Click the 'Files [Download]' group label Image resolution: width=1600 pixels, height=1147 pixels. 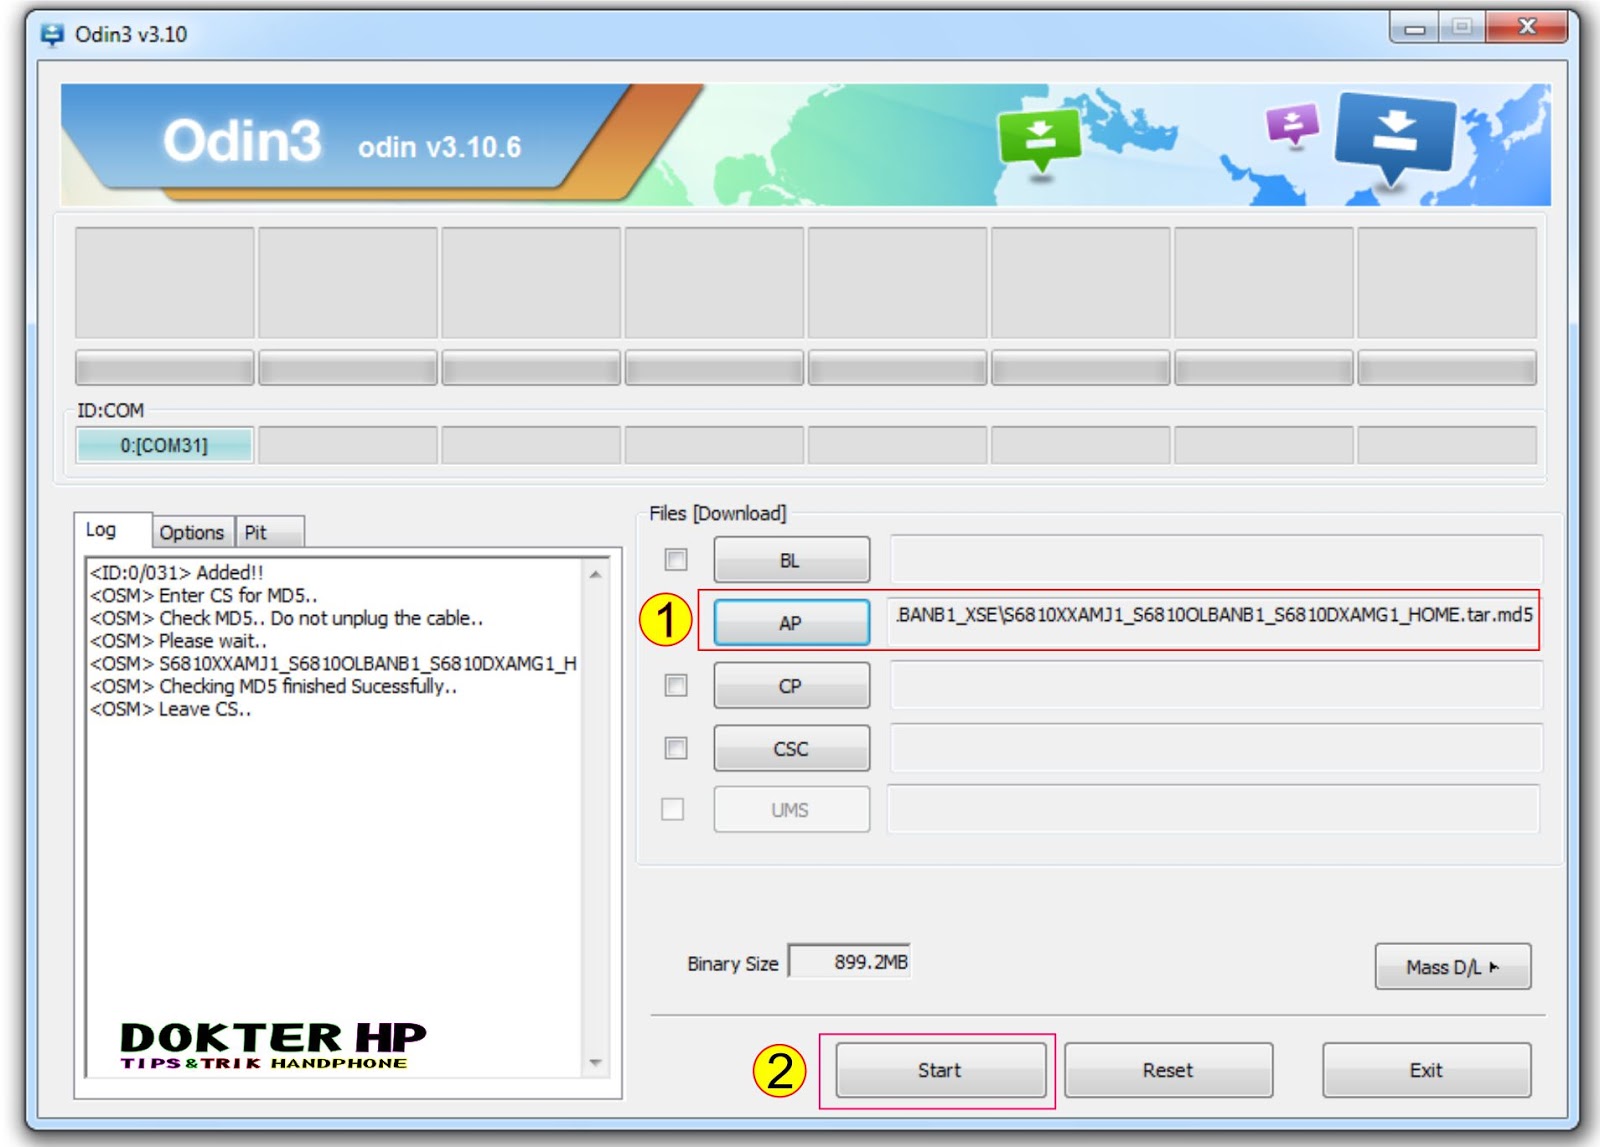pyautogui.click(x=718, y=513)
